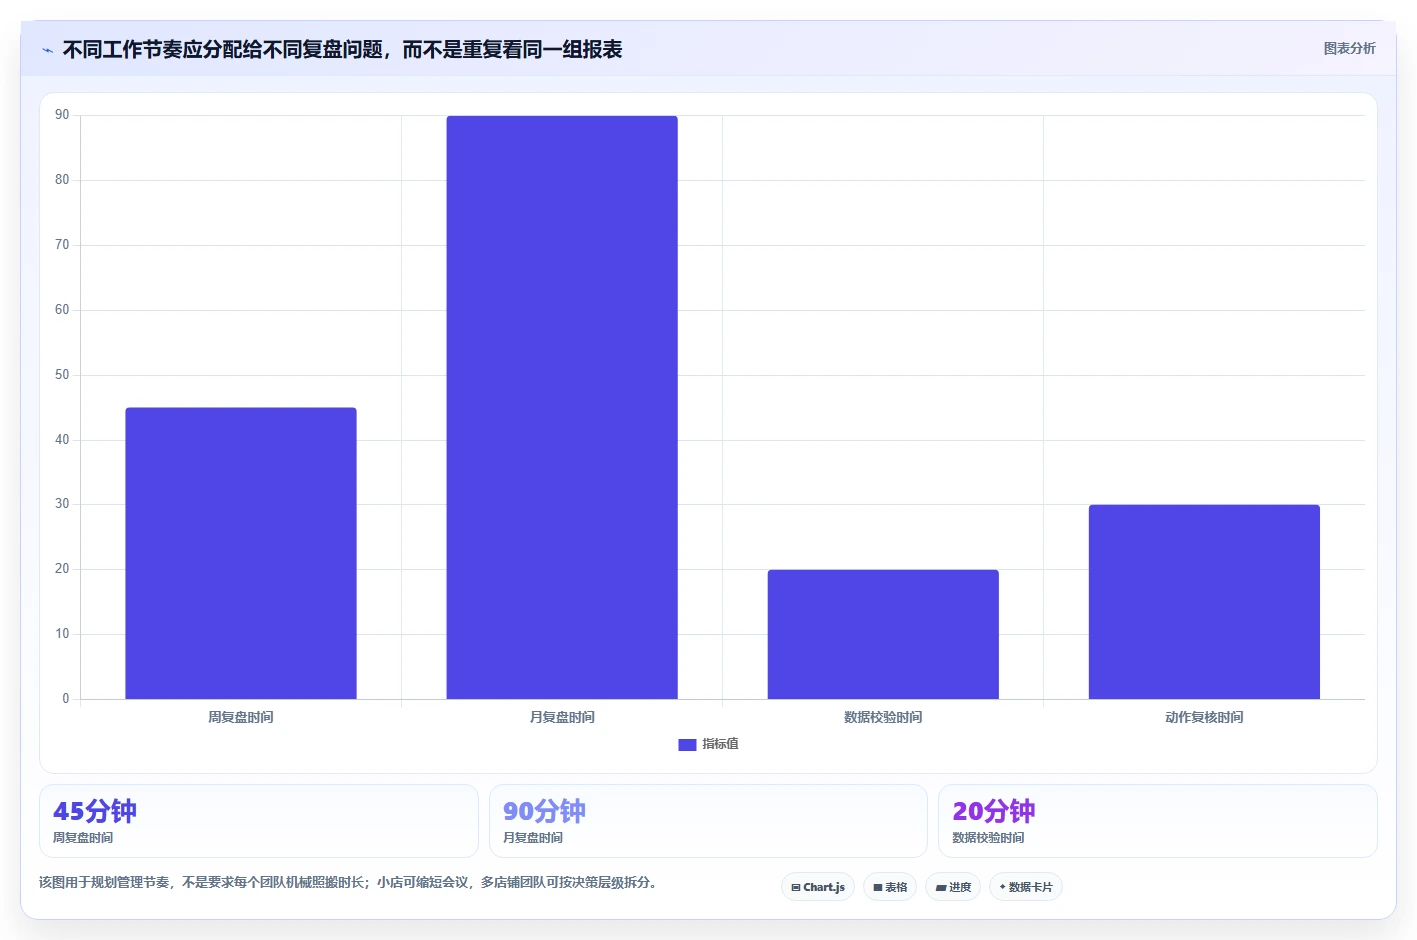Click the icon inside Chart.js chip
1417x940 pixels.
click(796, 888)
